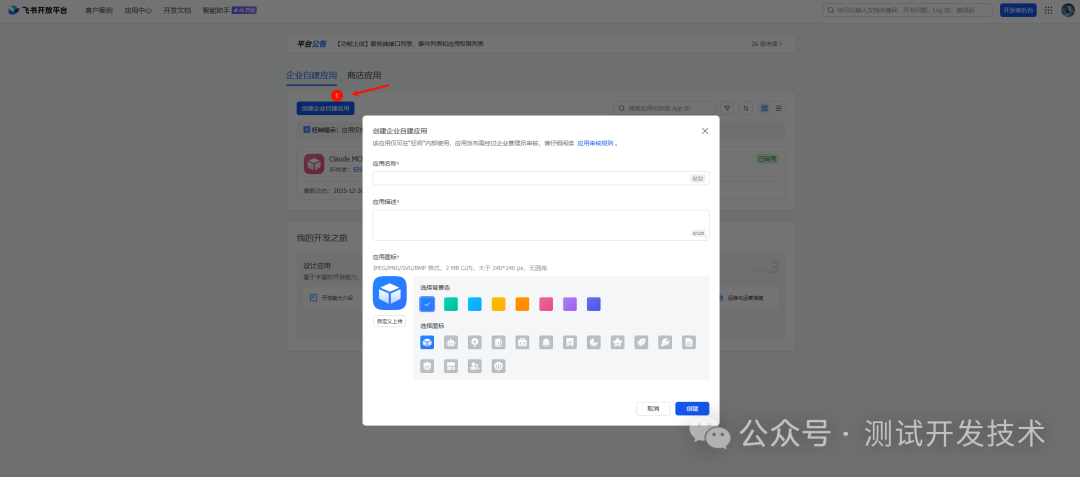
Task: Pick the blue checked background color
Action: pyautogui.click(x=427, y=304)
